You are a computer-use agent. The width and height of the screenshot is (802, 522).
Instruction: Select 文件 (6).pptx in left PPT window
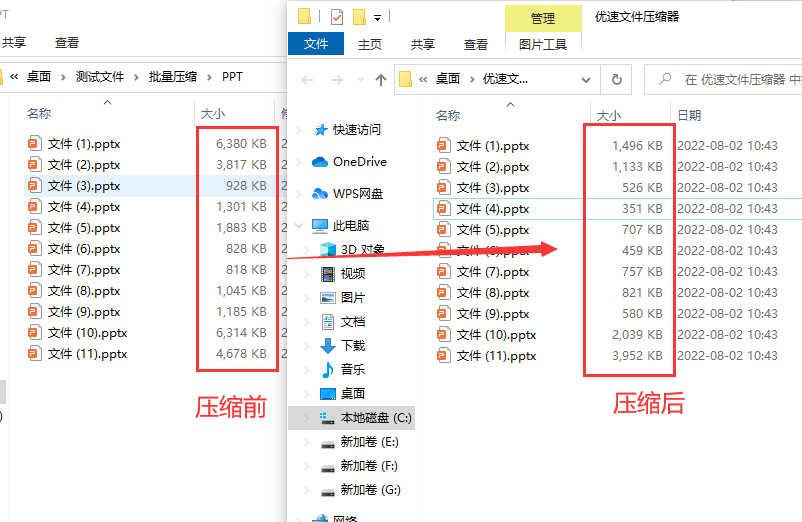(x=83, y=249)
